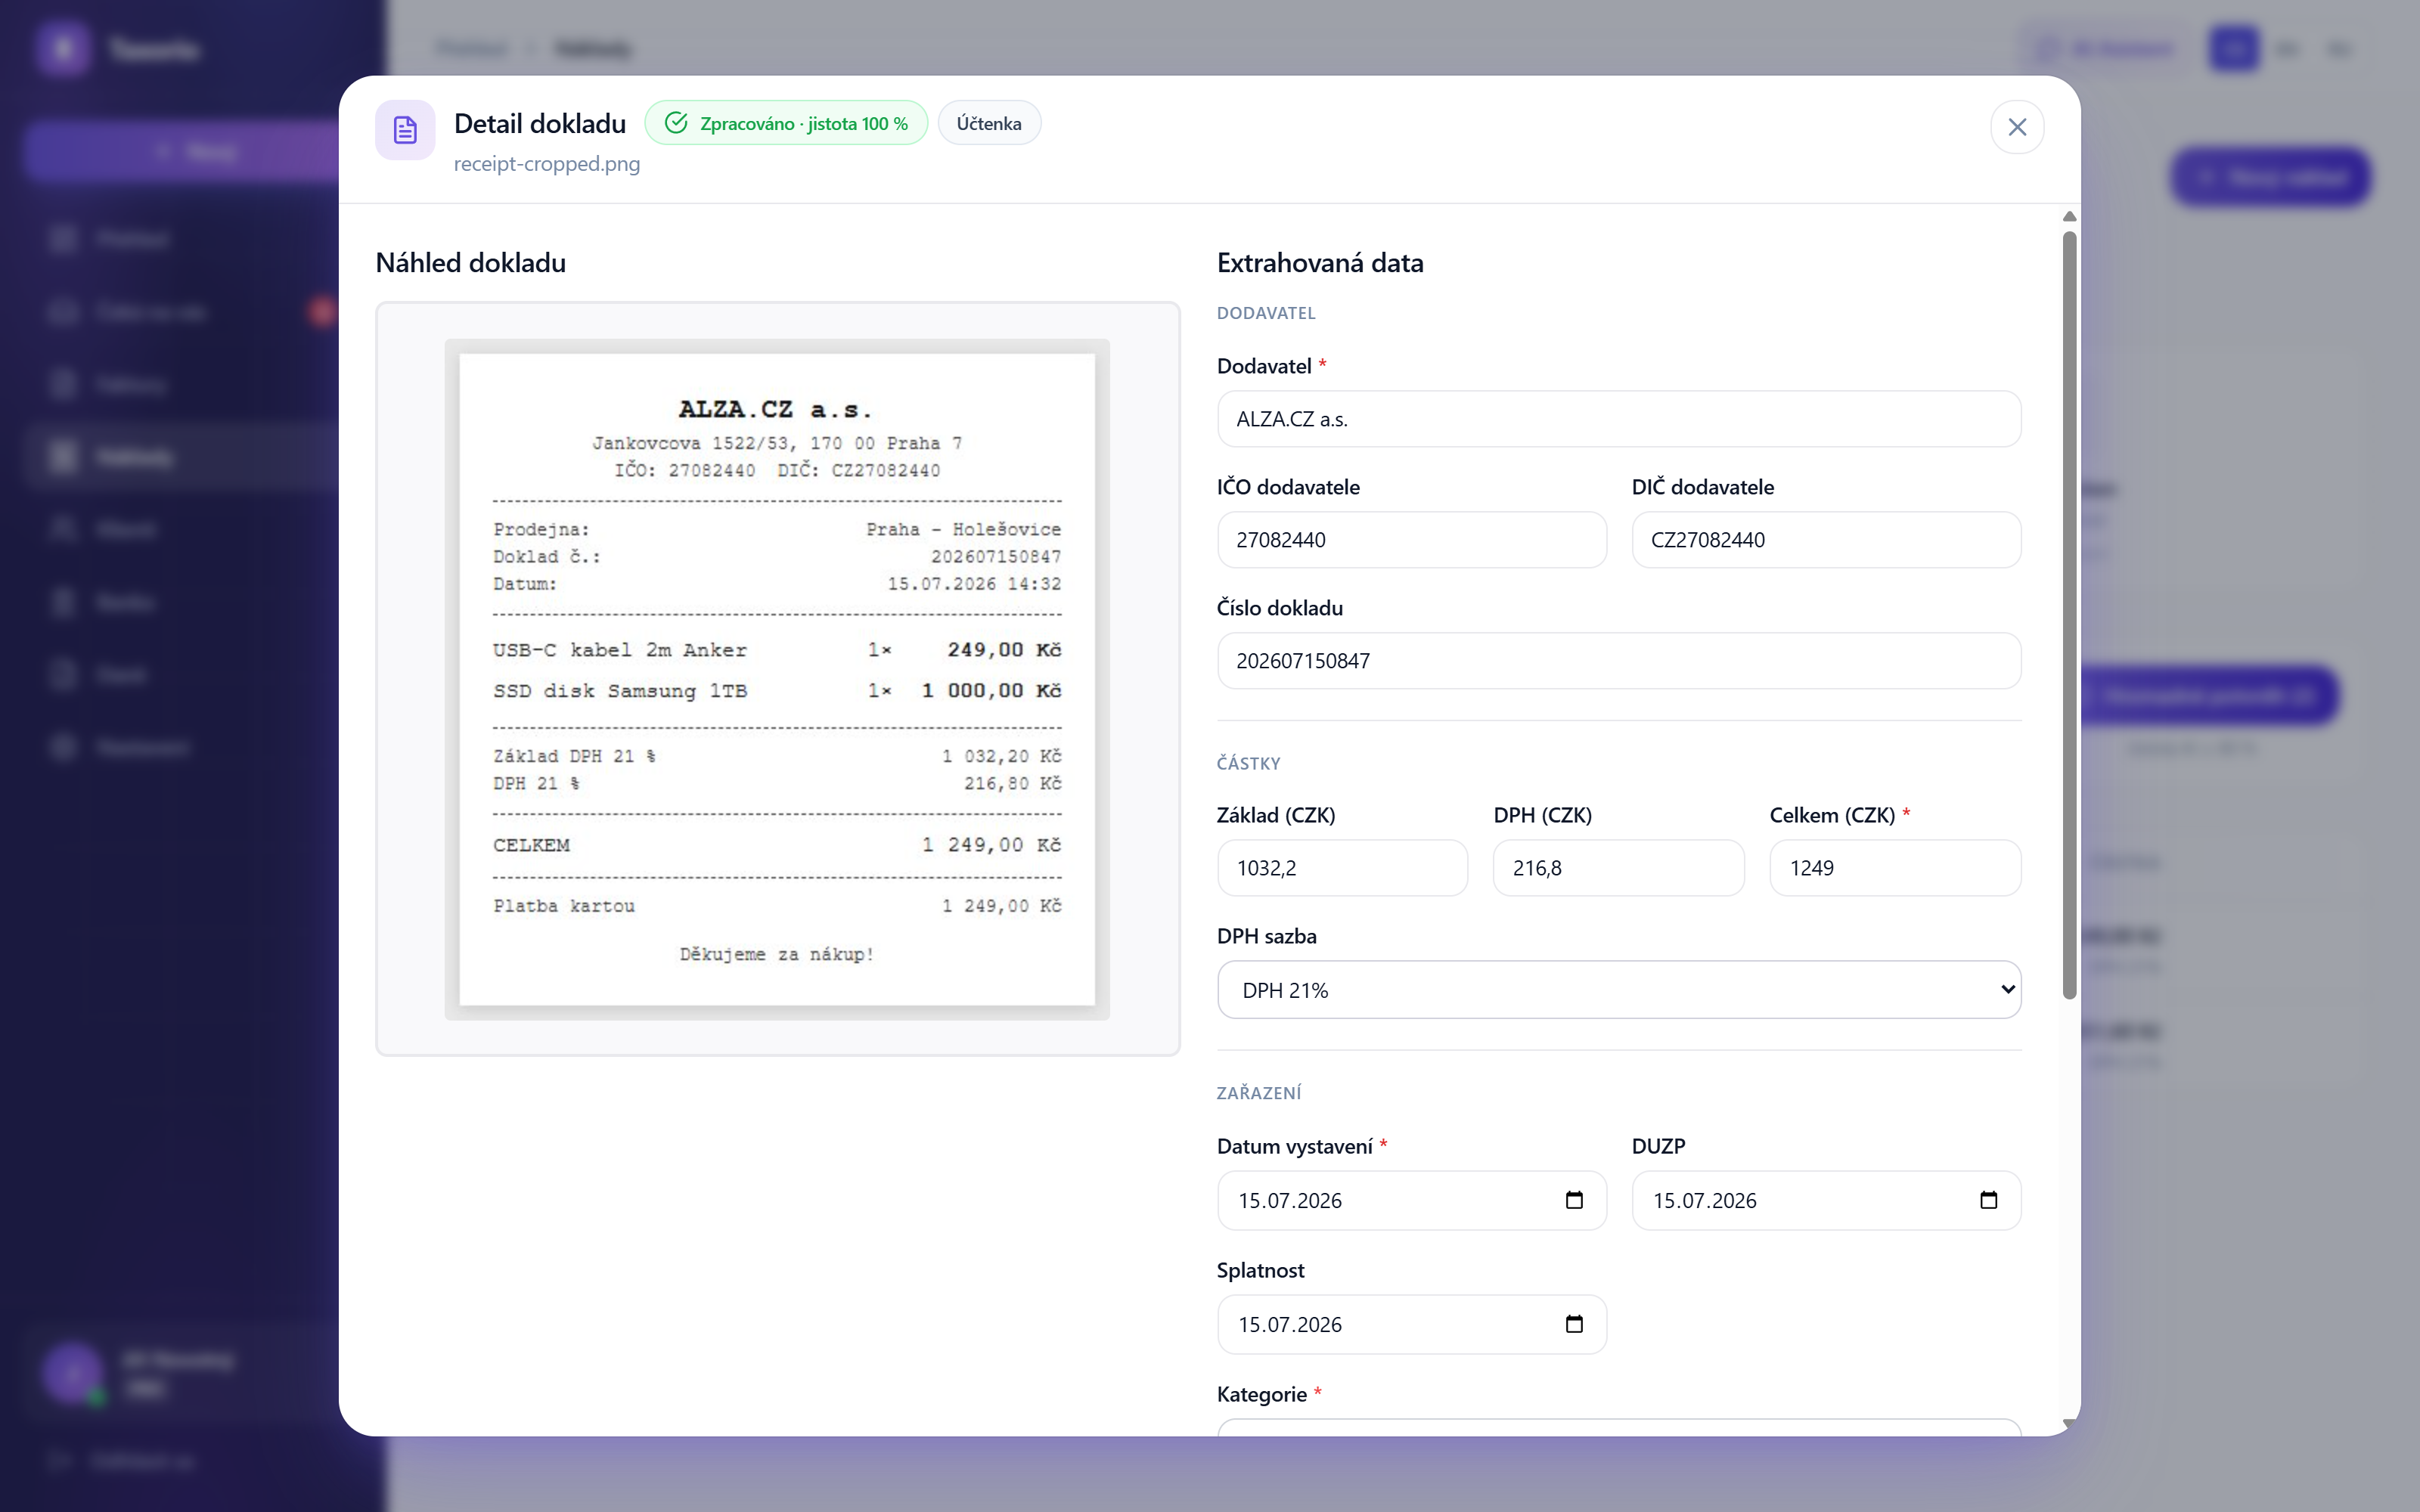Screen dimensions: 2420x1512
Task: Click the SSD disk Samsung 1TB receipt line
Action: [x=777, y=691]
